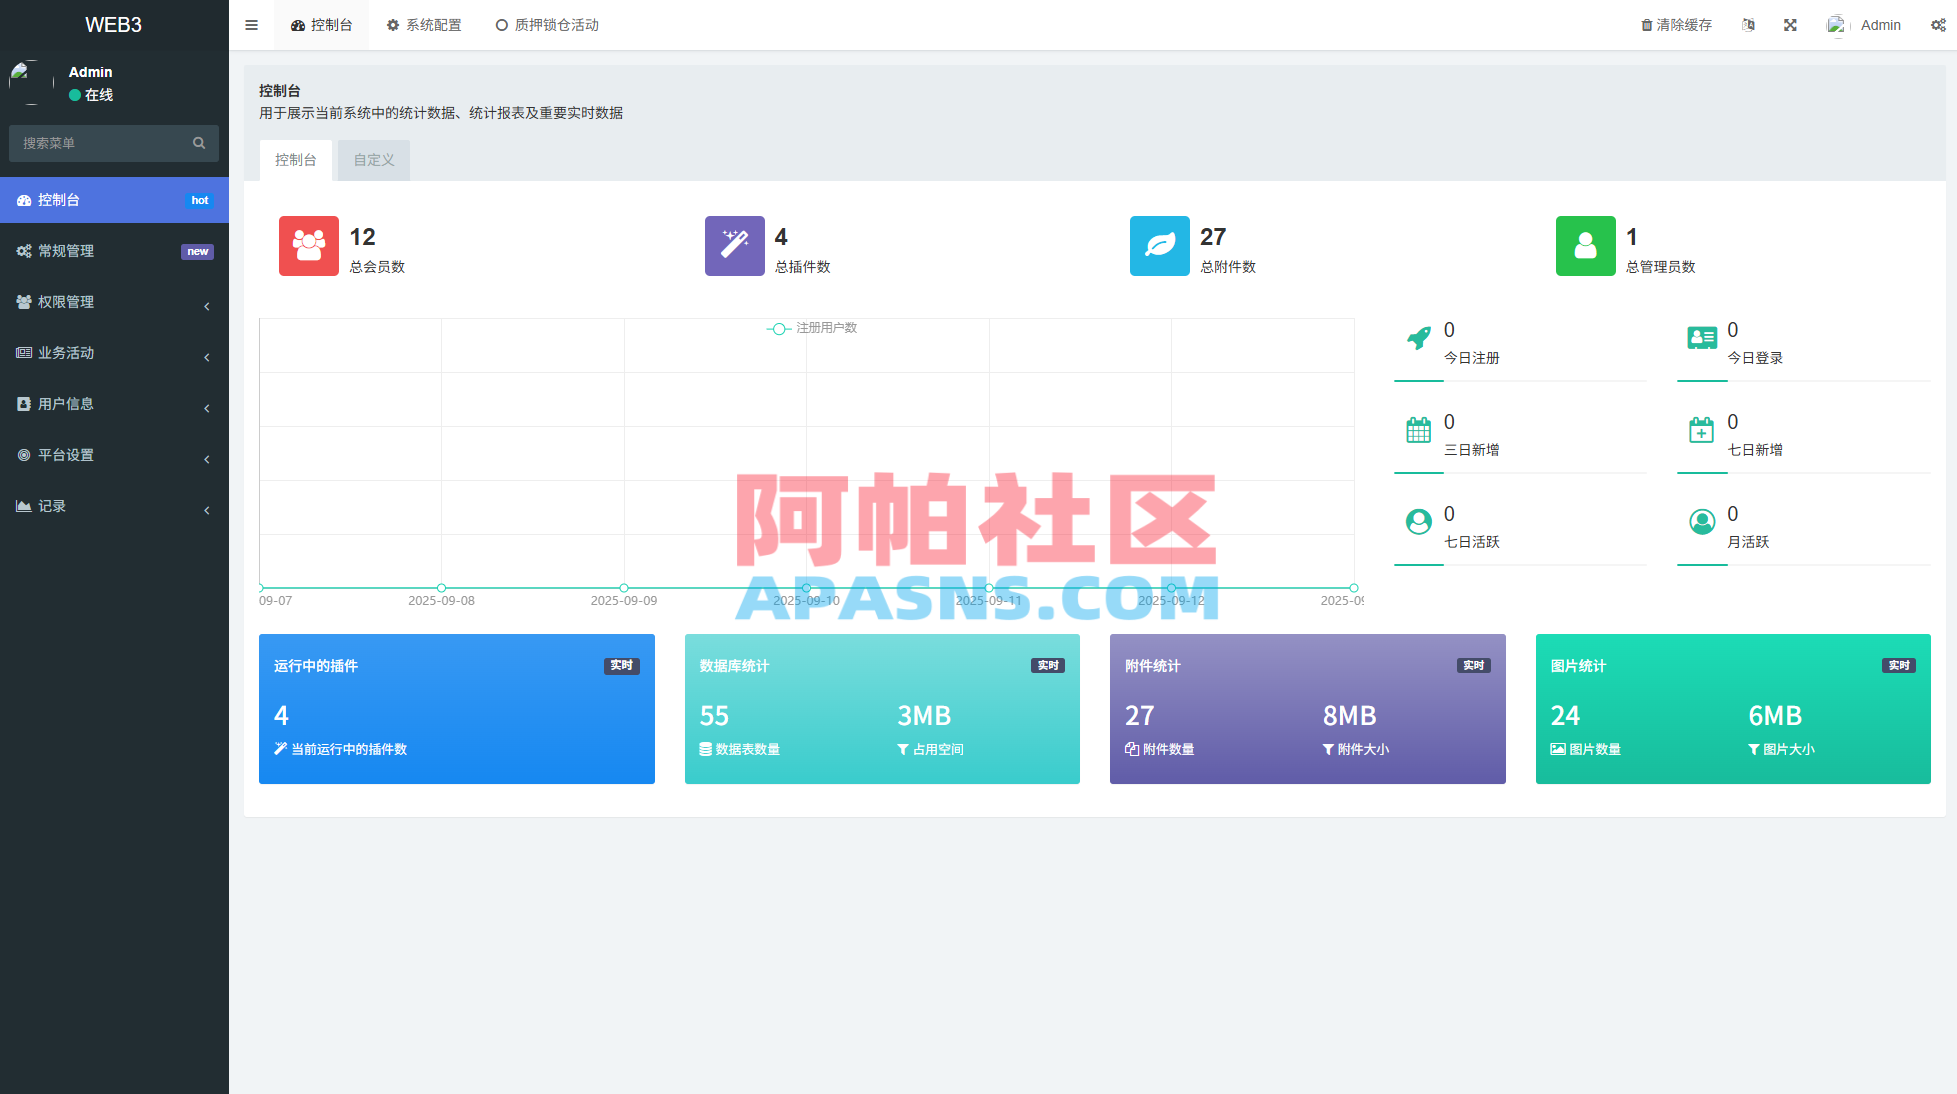This screenshot has width=1957, height=1094.
Task: Open 常规管理 in the sidebar
Action: [x=114, y=251]
